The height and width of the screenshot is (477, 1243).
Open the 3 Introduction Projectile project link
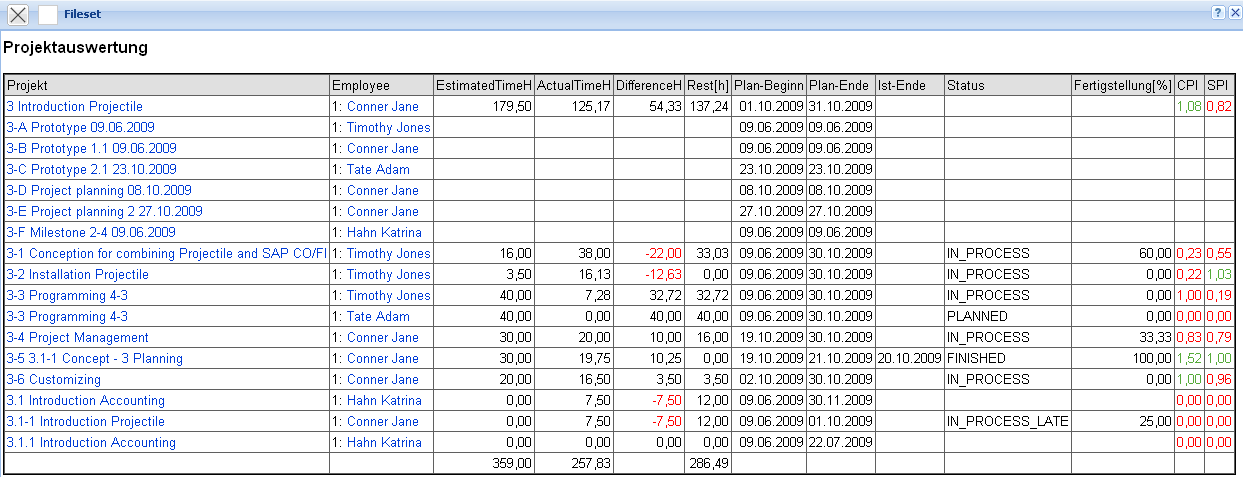point(74,106)
